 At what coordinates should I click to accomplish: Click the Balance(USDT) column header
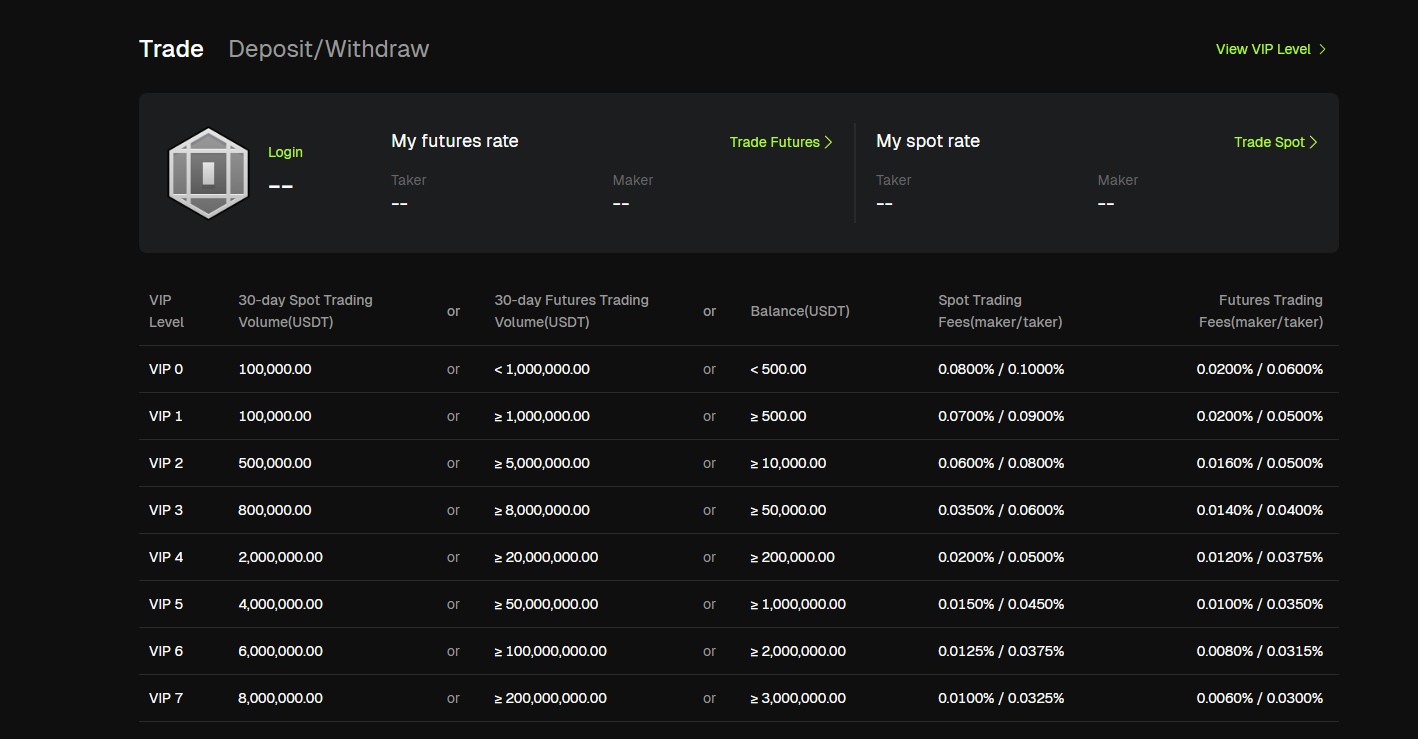[800, 311]
